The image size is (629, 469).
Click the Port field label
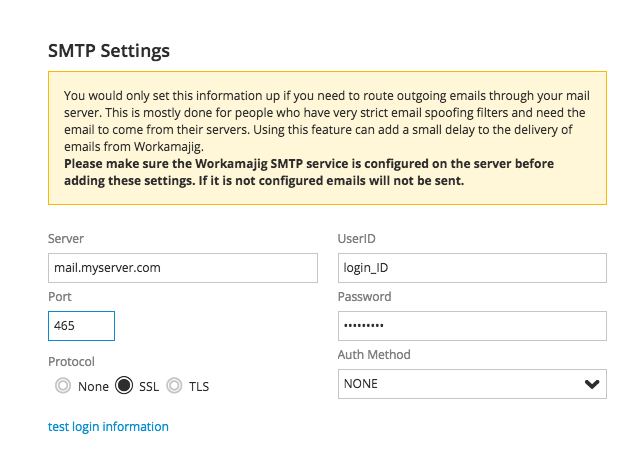point(60,297)
